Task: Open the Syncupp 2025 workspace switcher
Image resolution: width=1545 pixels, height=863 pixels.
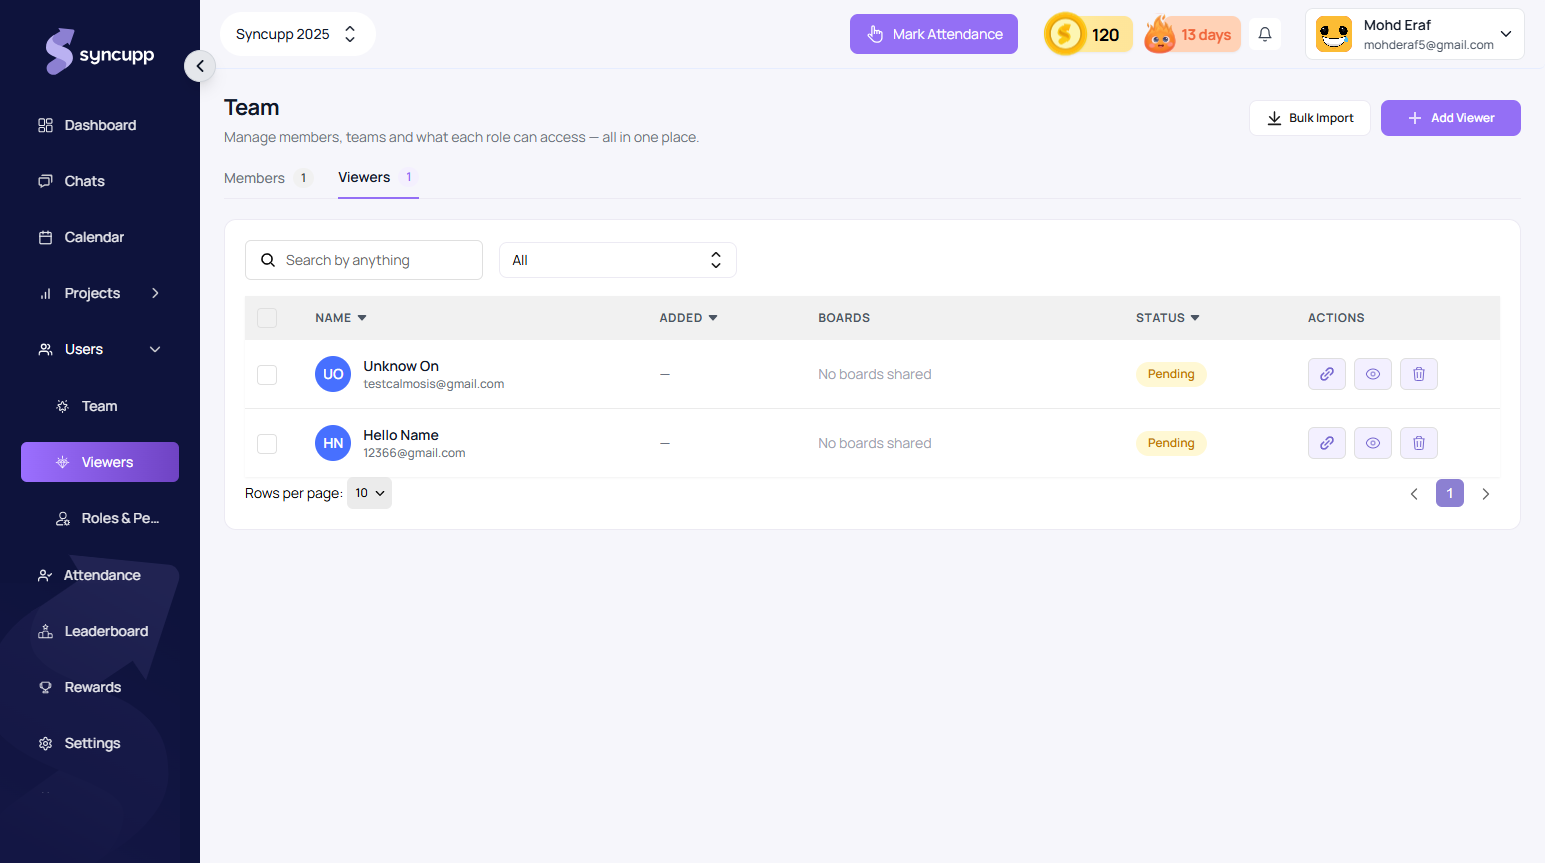Action: click(297, 34)
